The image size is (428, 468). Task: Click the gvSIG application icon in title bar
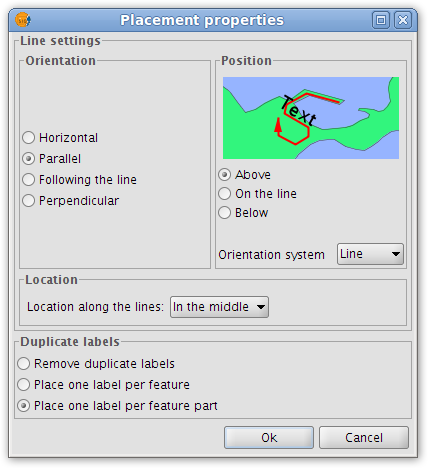[23, 20]
